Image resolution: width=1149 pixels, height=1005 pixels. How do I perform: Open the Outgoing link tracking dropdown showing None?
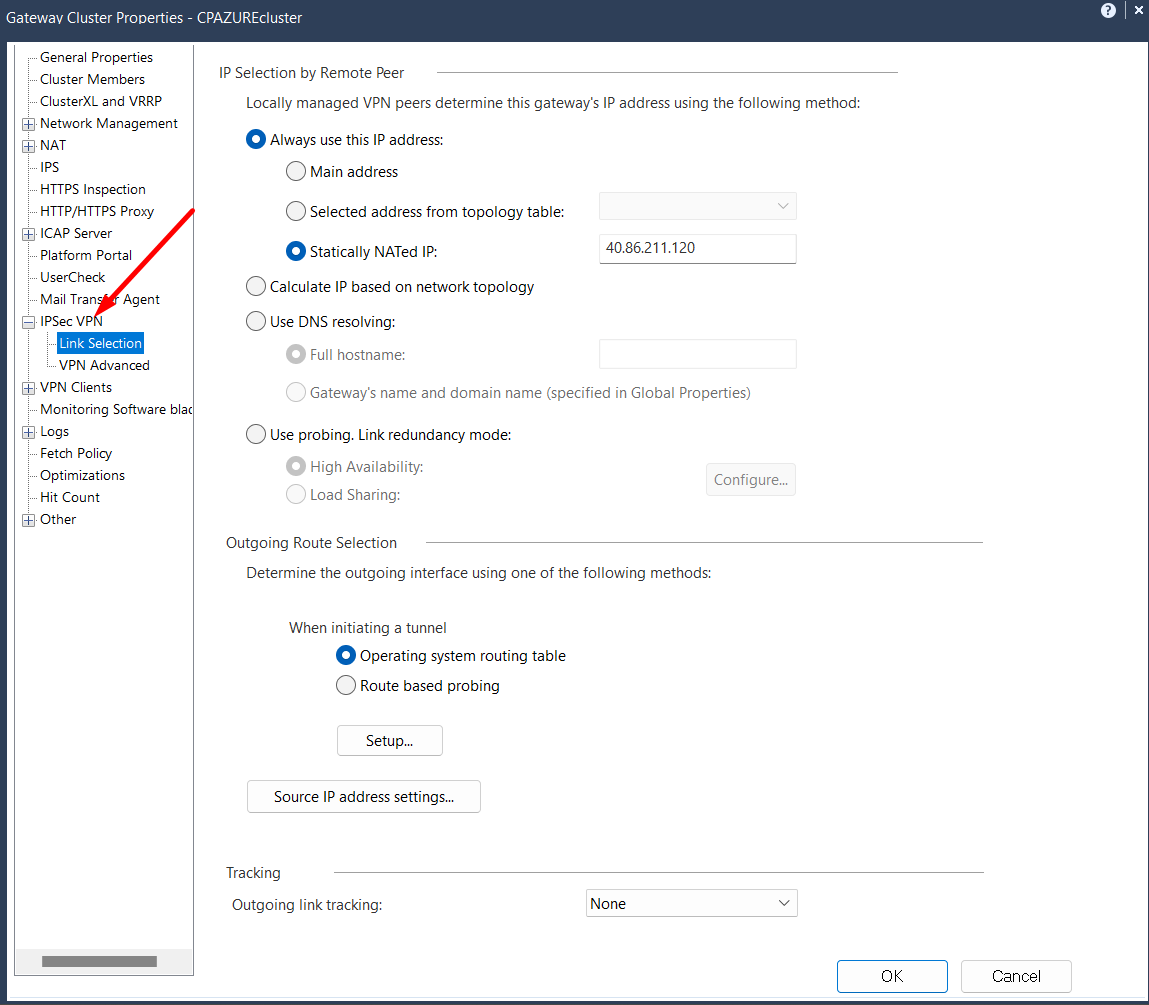691,902
